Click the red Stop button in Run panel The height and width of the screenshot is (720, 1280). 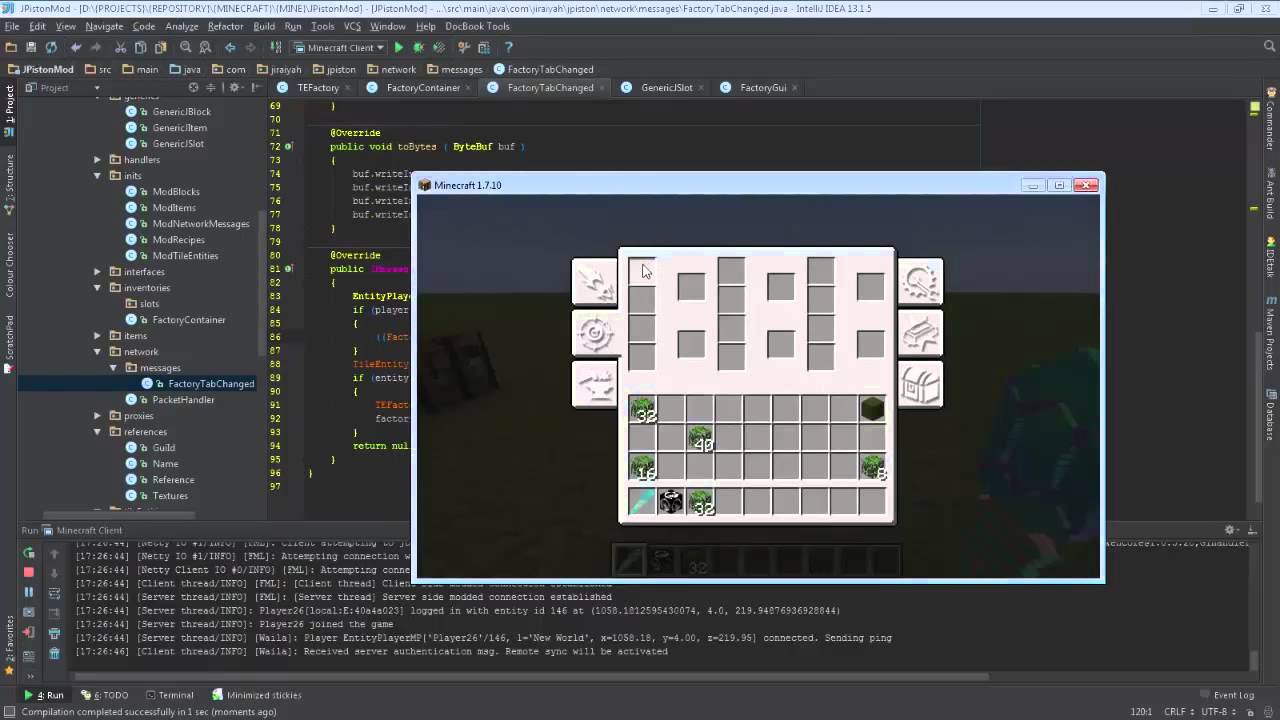[29, 572]
